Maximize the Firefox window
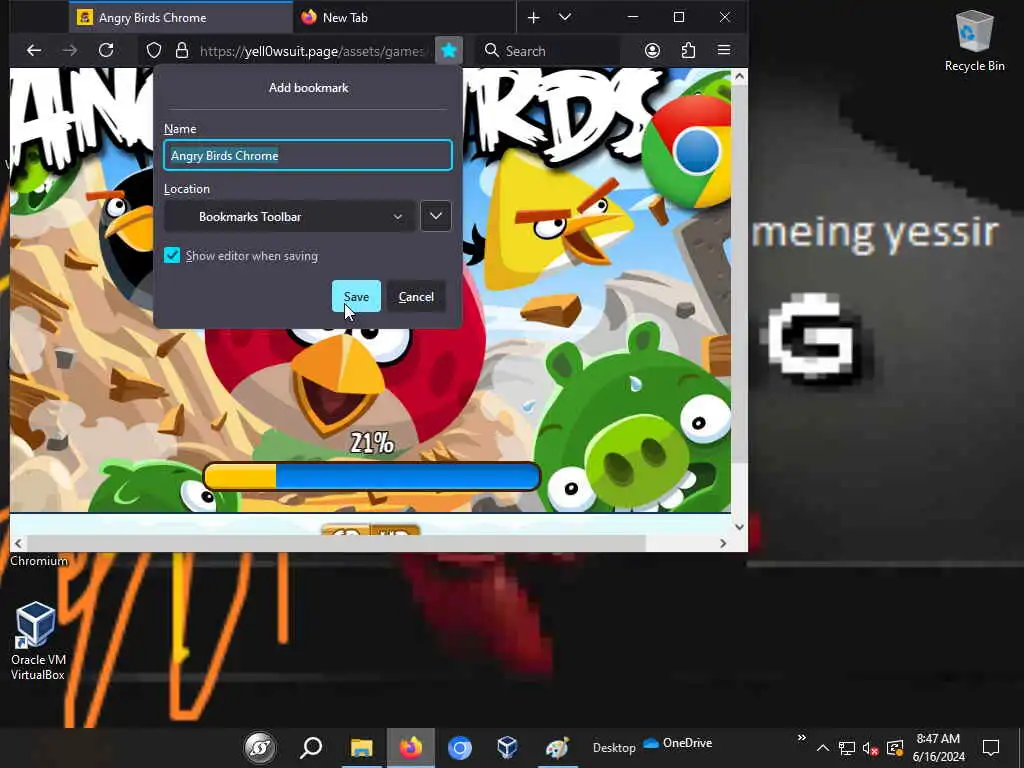The height and width of the screenshot is (768, 1024). coord(679,17)
